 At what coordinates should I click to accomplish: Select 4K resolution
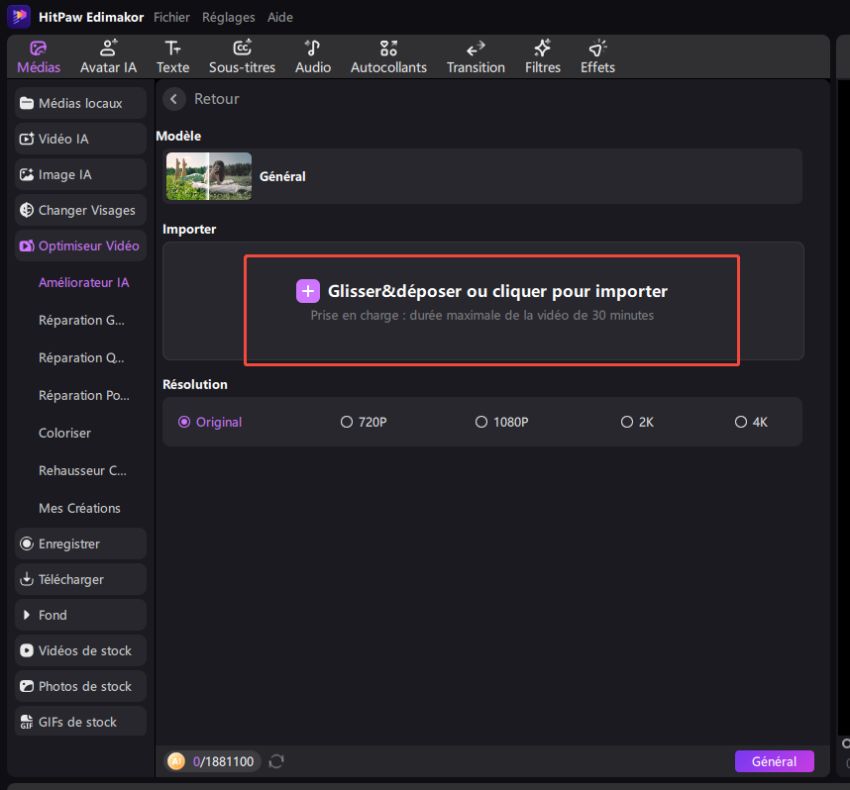751,422
